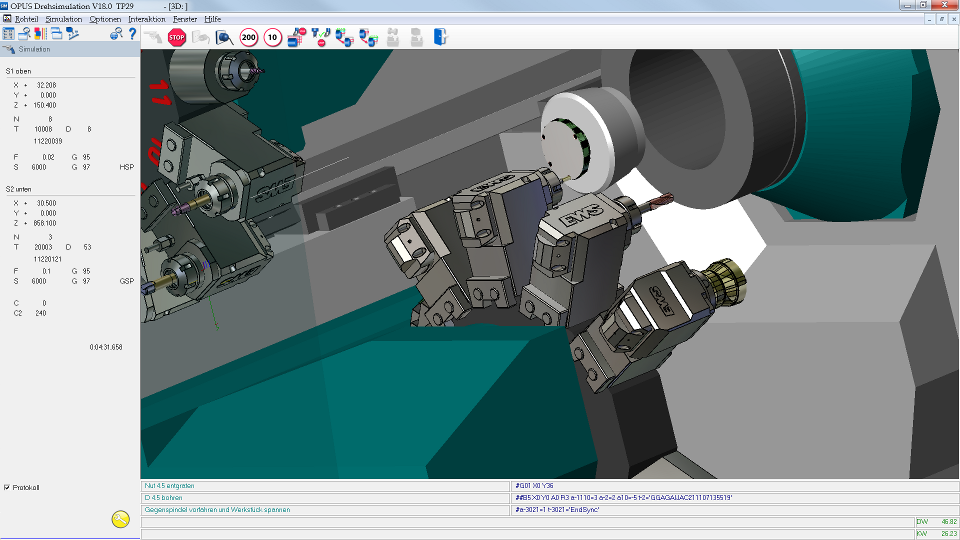Open the Optionen menu
960x540 pixels.
point(105,19)
